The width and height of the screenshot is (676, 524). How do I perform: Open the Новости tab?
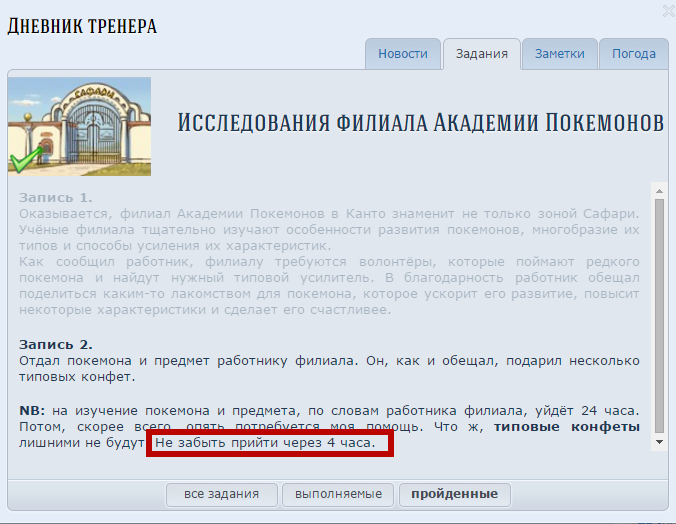tap(403, 54)
